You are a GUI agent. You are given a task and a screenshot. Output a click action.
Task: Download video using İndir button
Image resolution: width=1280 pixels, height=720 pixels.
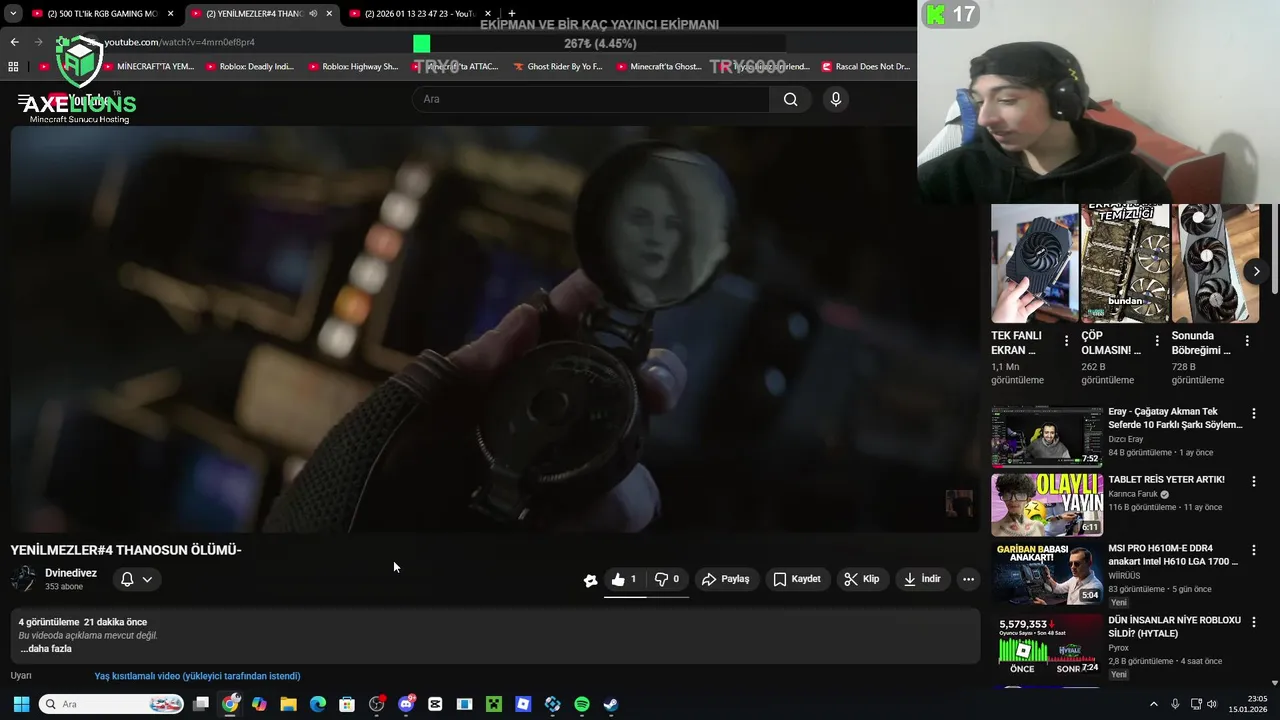[x=922, y=579]
